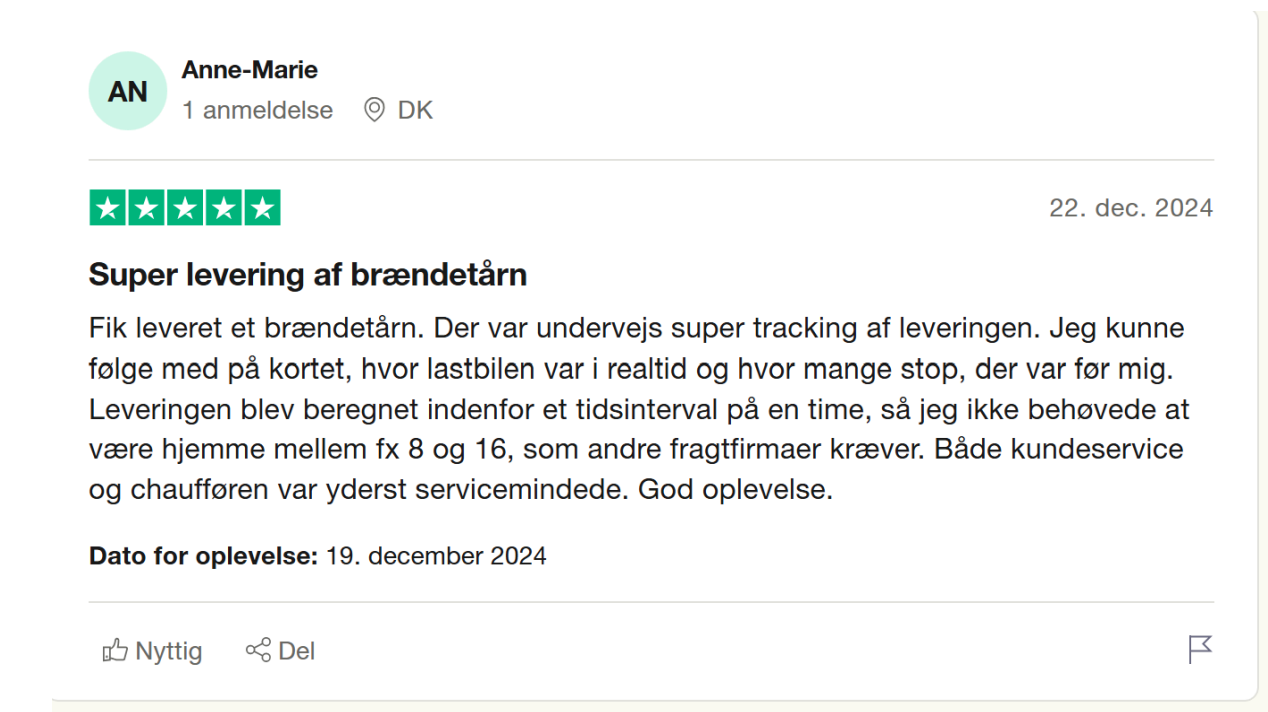
Task: Click the second green rating star
Action: (147, 208)
